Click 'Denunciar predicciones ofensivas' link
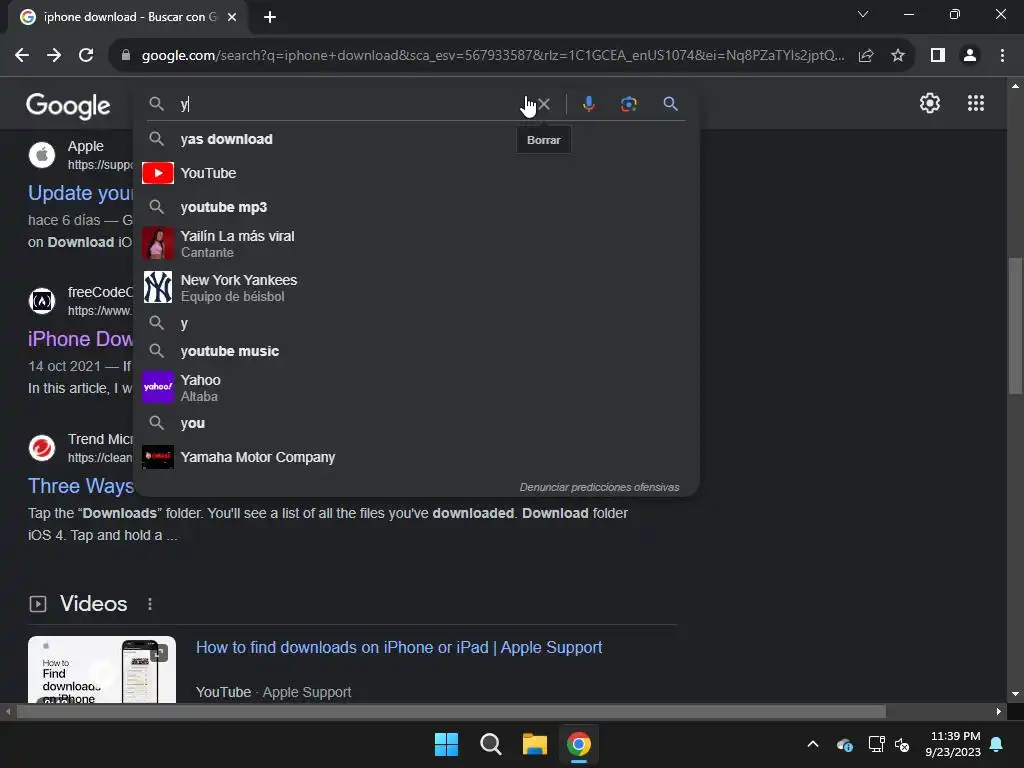Screen dimensions: 1024x768 tap(599, 487)
